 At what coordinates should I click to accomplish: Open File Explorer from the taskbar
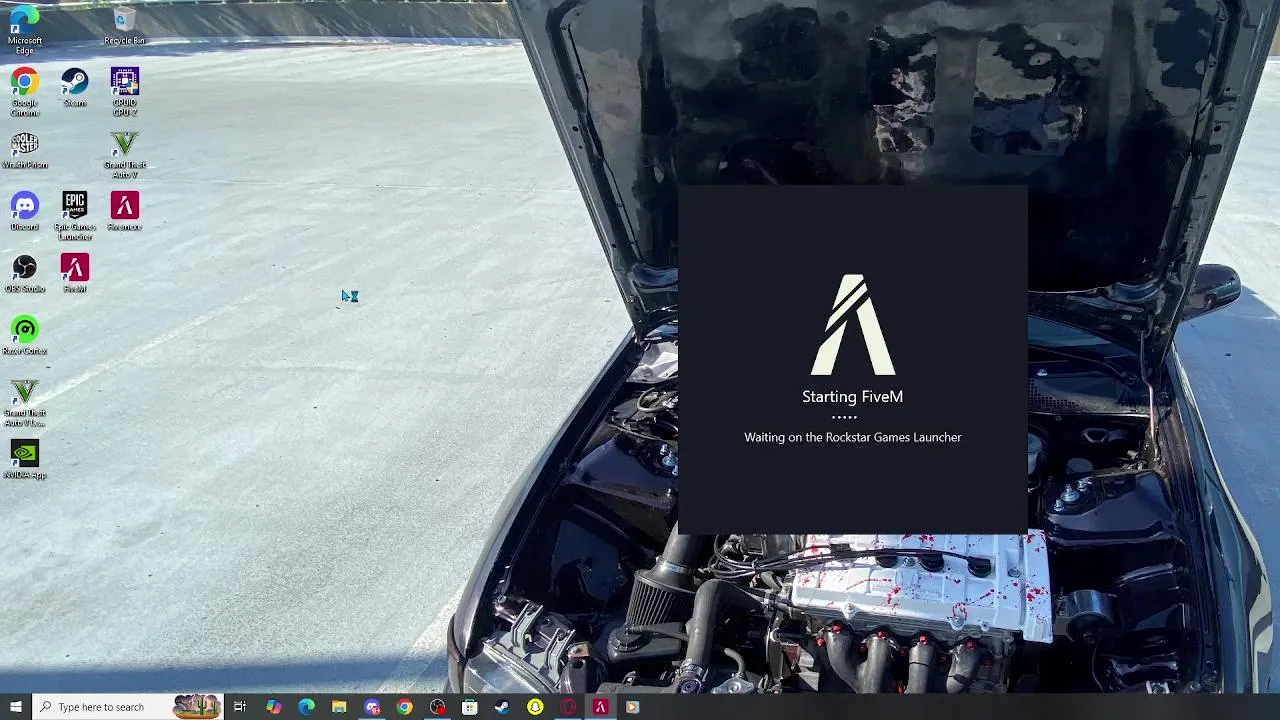[x=339, y=707]
